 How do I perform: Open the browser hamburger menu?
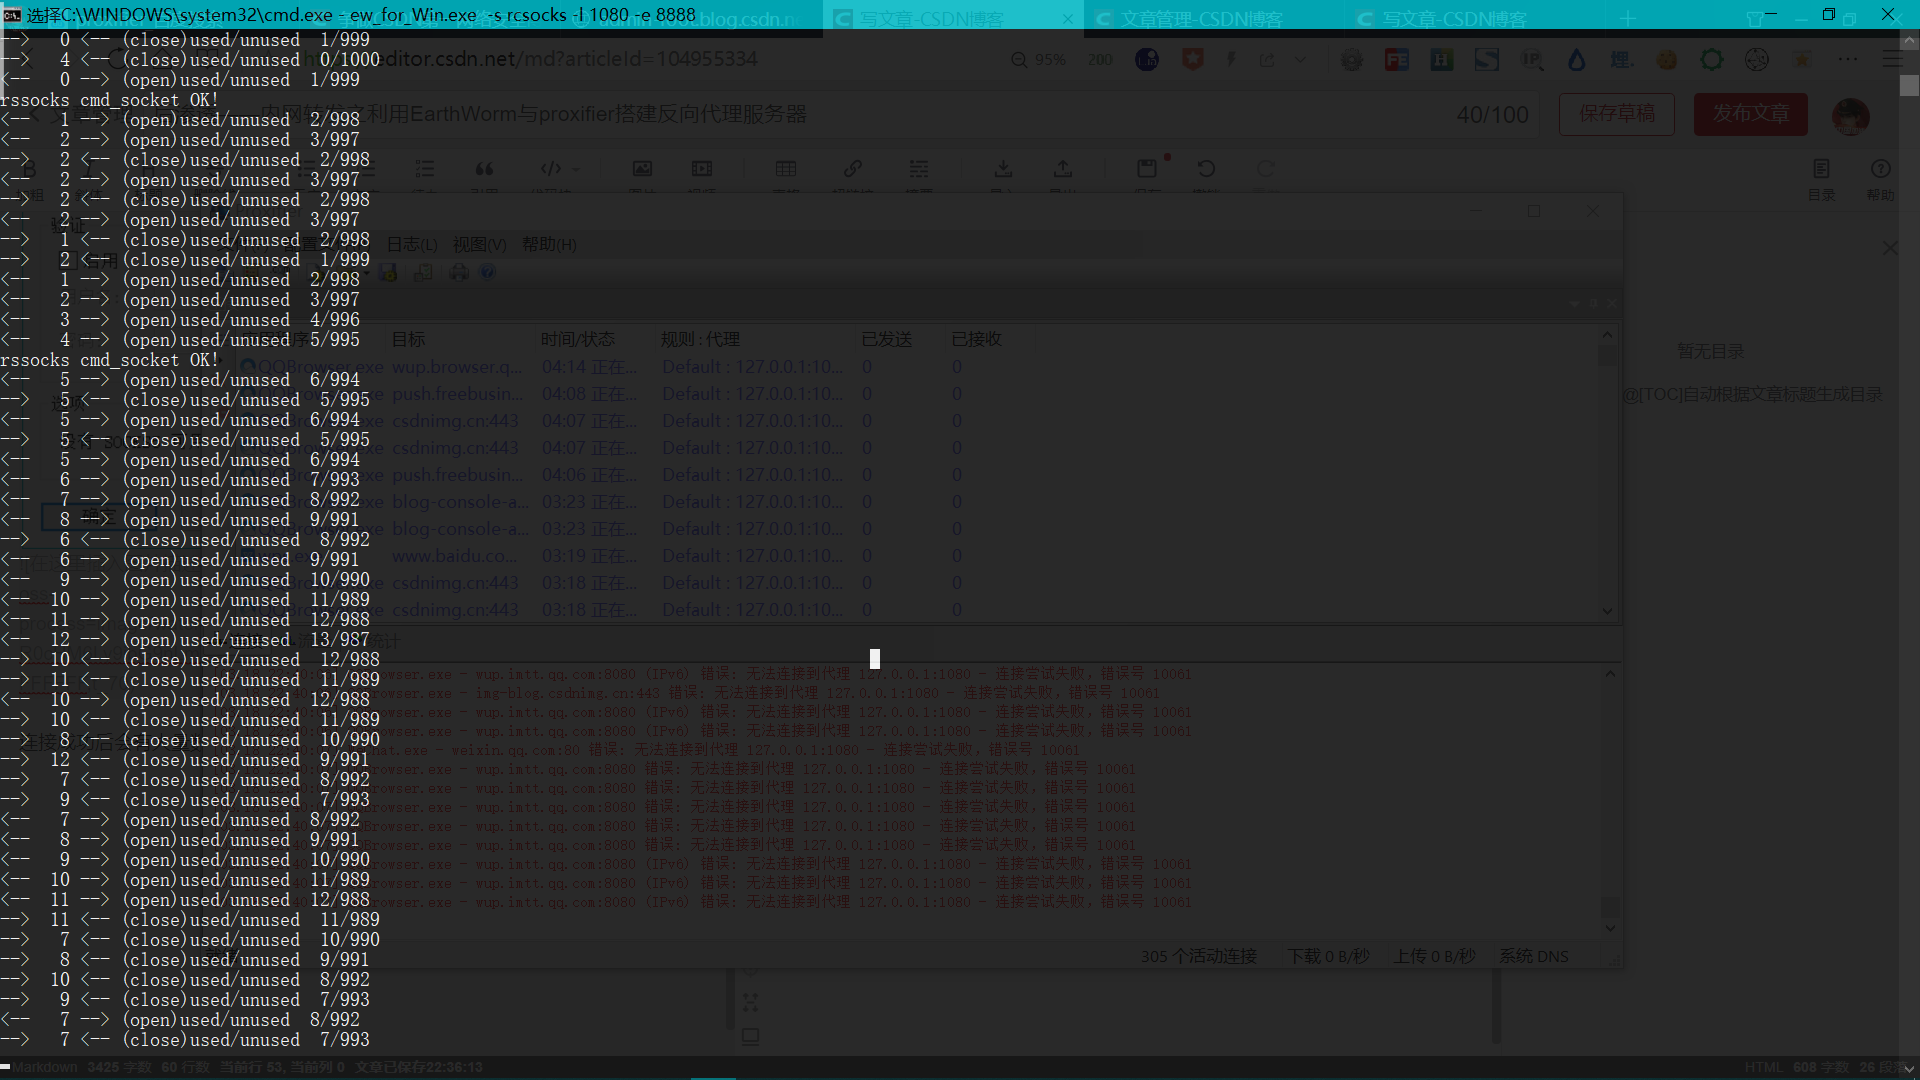pos(1892,59)
